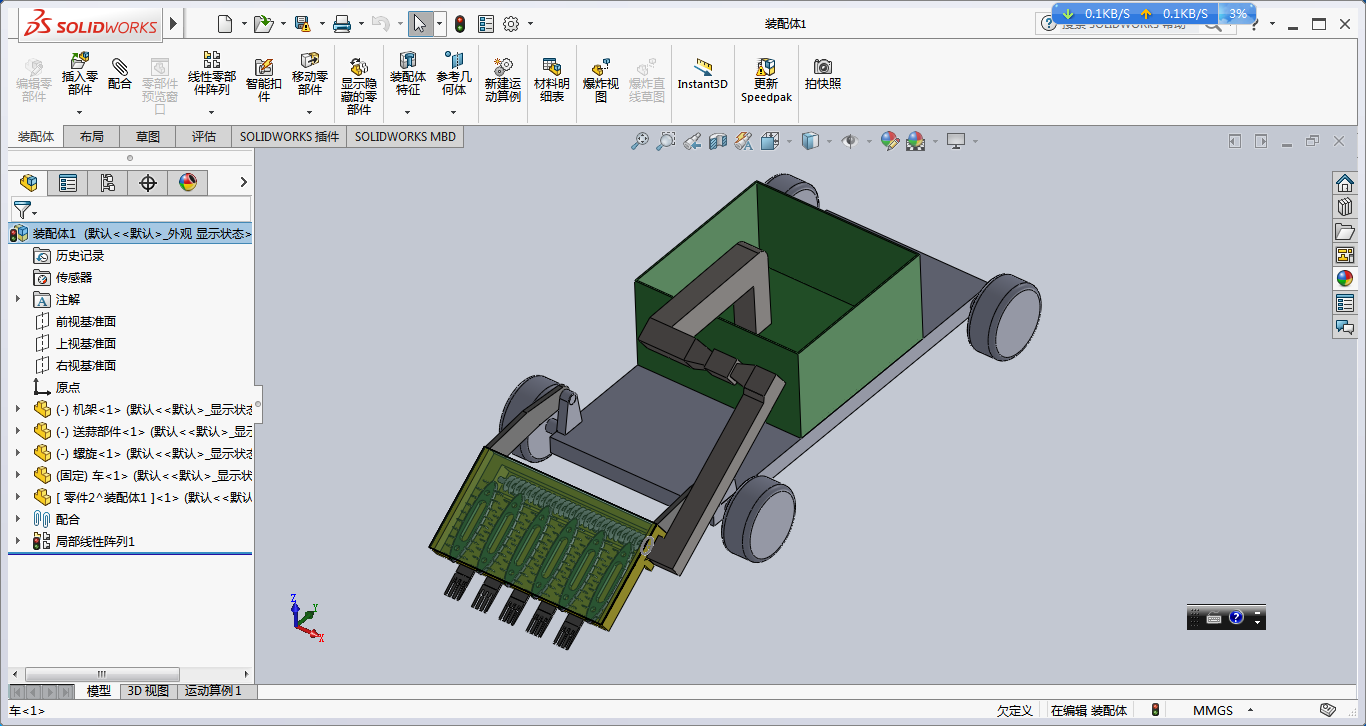Switch to the 草图 ribbon tab
This screenshot has width=1366, height=726.
(x=148, y=137)
